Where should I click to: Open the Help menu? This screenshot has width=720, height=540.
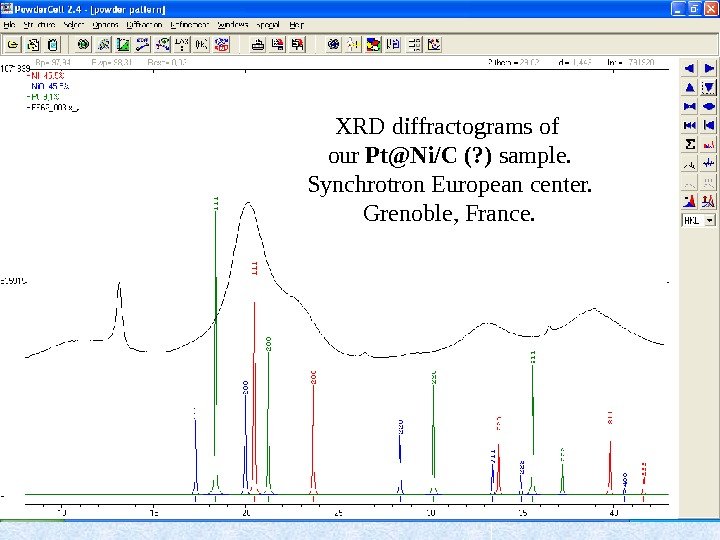(x=296, y=25)
